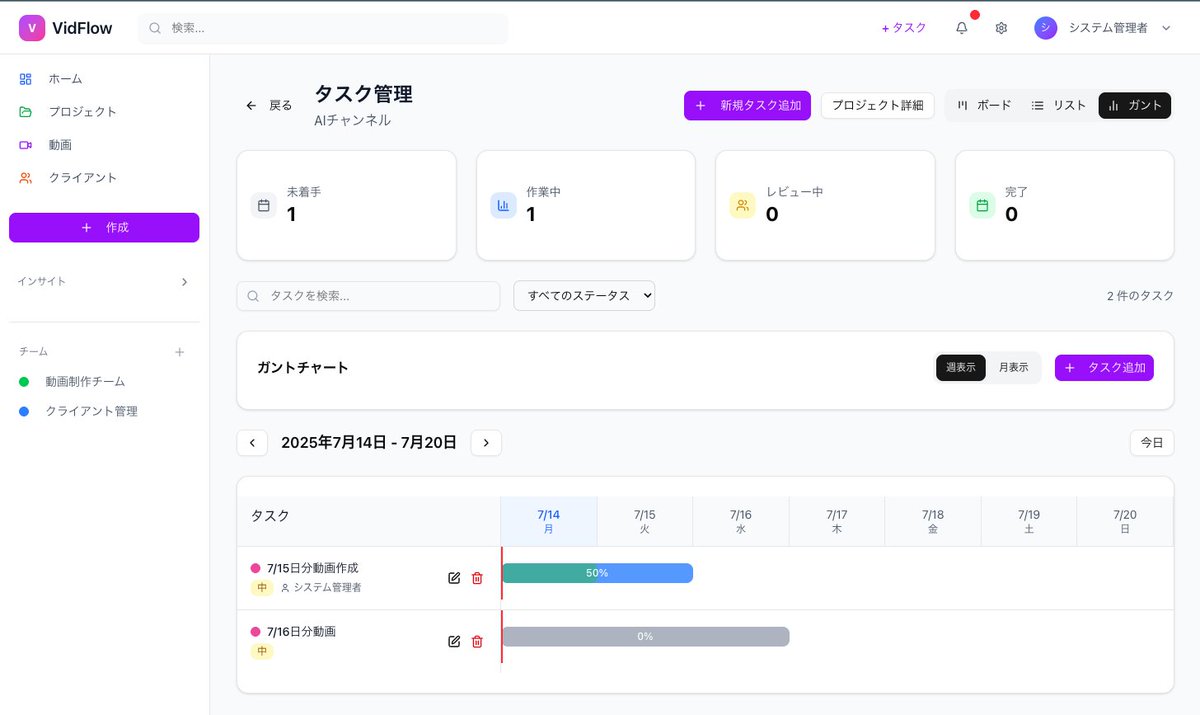Switch to ボード view
Viewport: 1200px width, 715px height.
984,105
